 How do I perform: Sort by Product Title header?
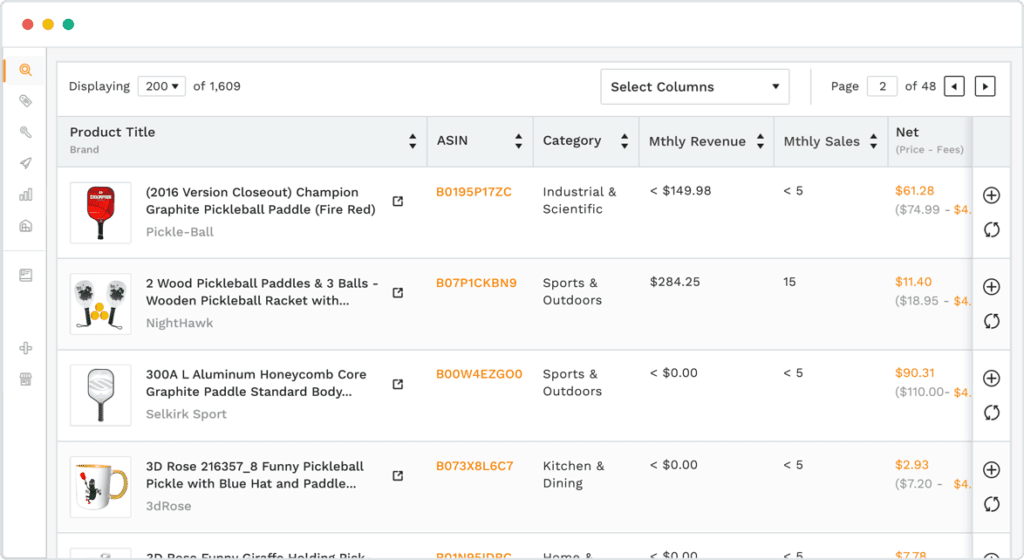click(412, 142)
